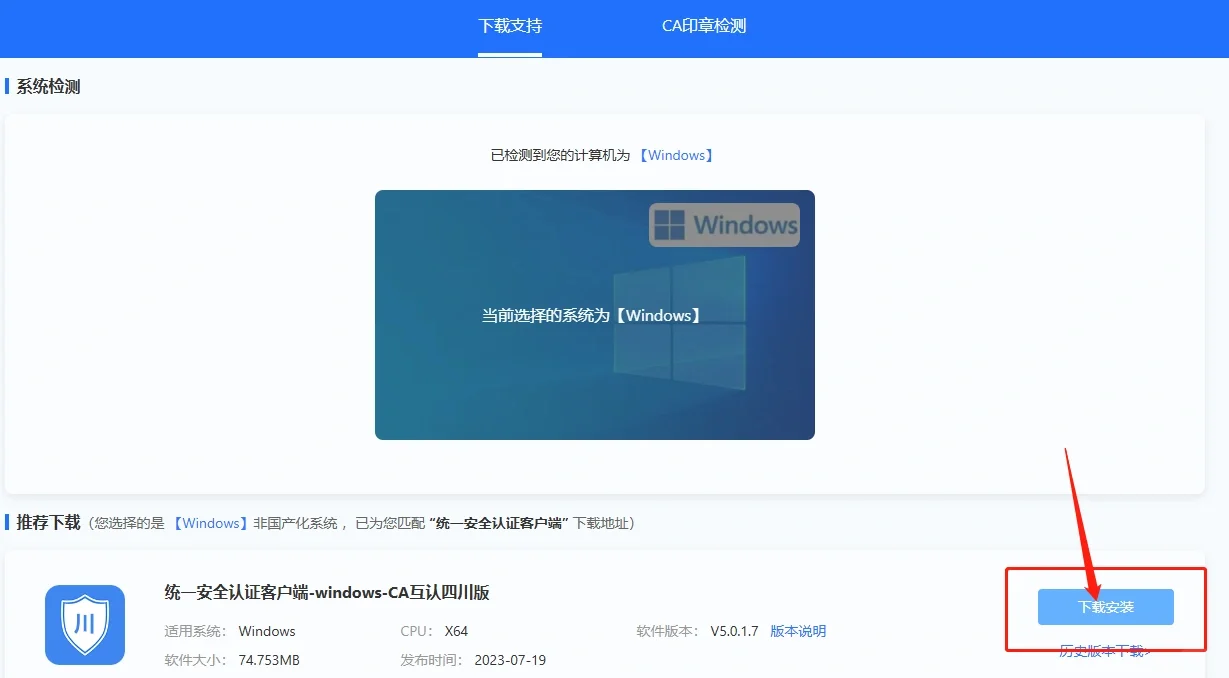Viewport: 1229px width, 678px height.
Task: Click 【Windows】 in the 推荐下载 heading
Action: coord(209,523)
